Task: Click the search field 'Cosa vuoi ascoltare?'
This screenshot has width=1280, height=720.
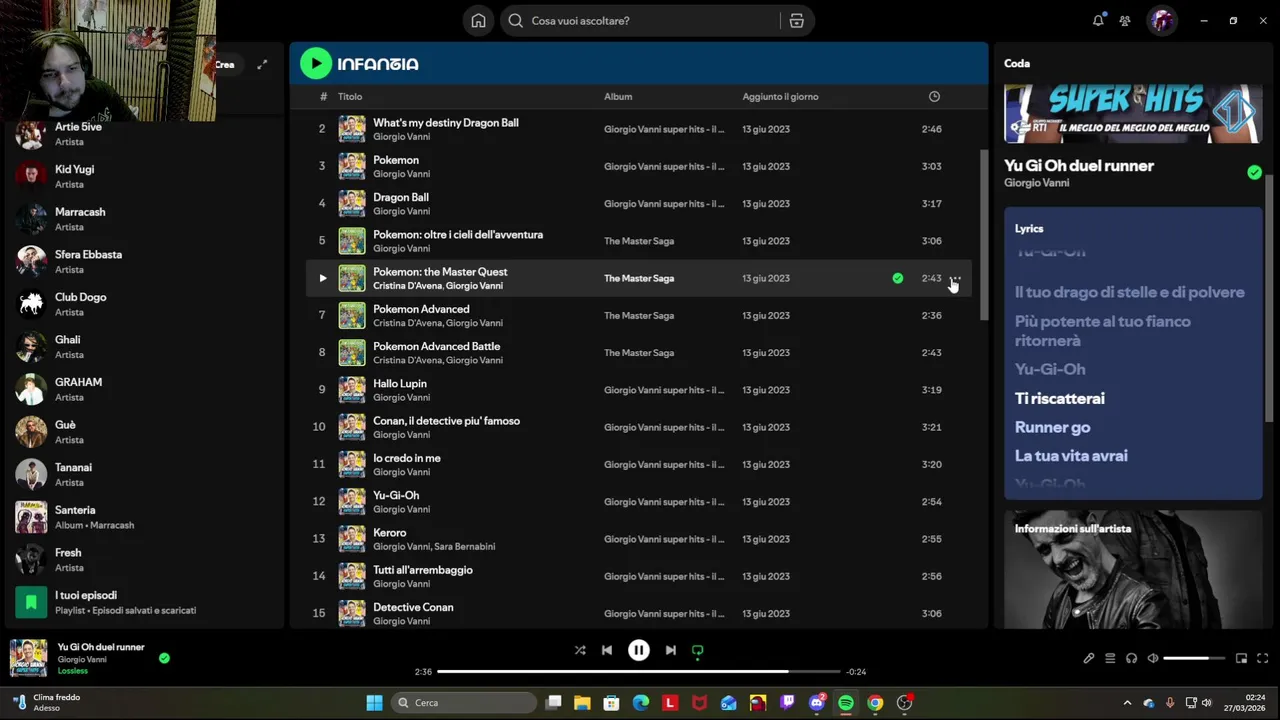Action: point(641,21)
